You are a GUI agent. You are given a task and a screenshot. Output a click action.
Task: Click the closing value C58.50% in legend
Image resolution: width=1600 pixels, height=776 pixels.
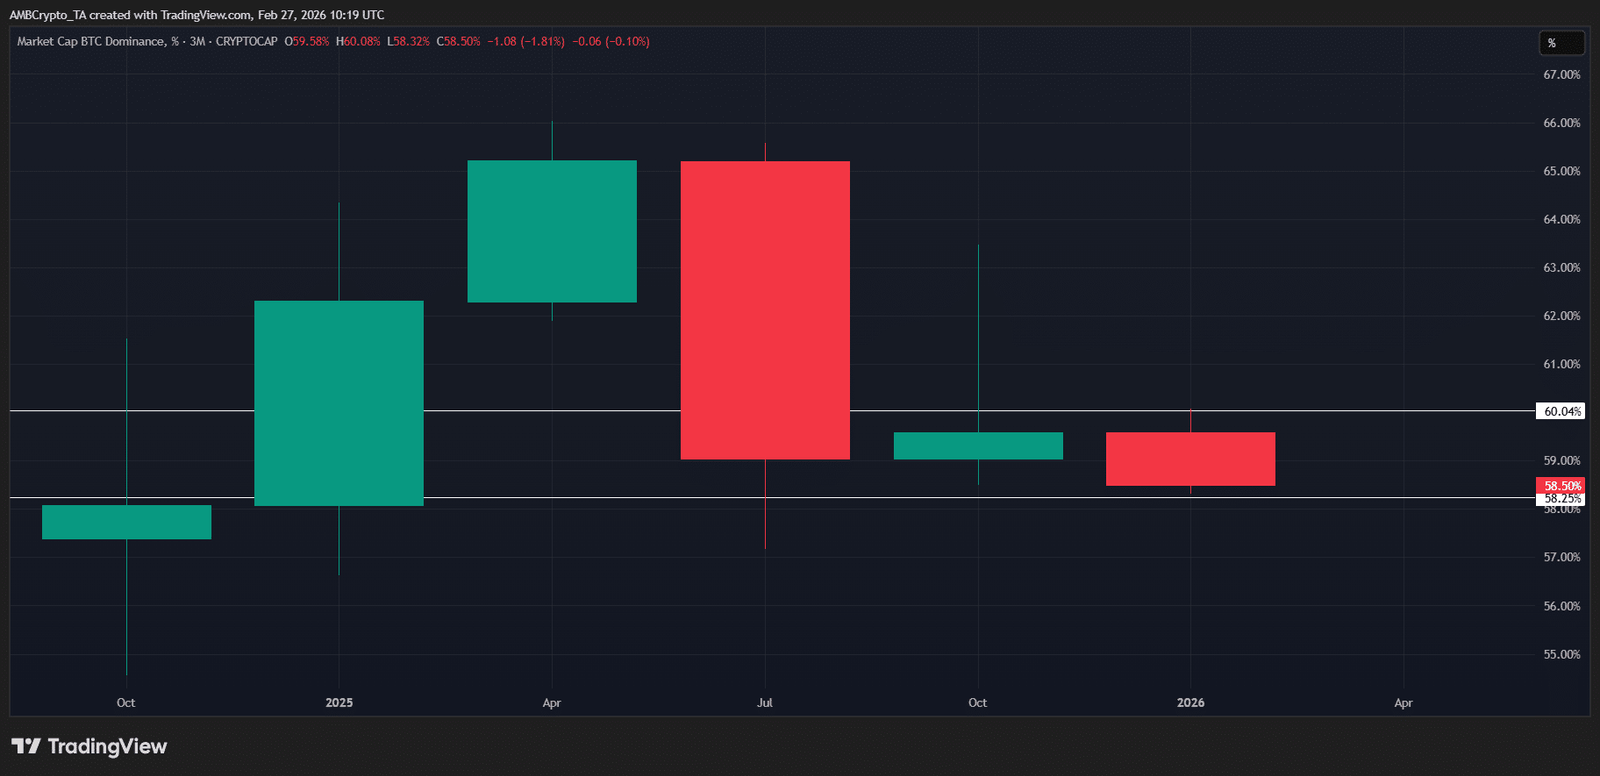[x=459, y=42]
